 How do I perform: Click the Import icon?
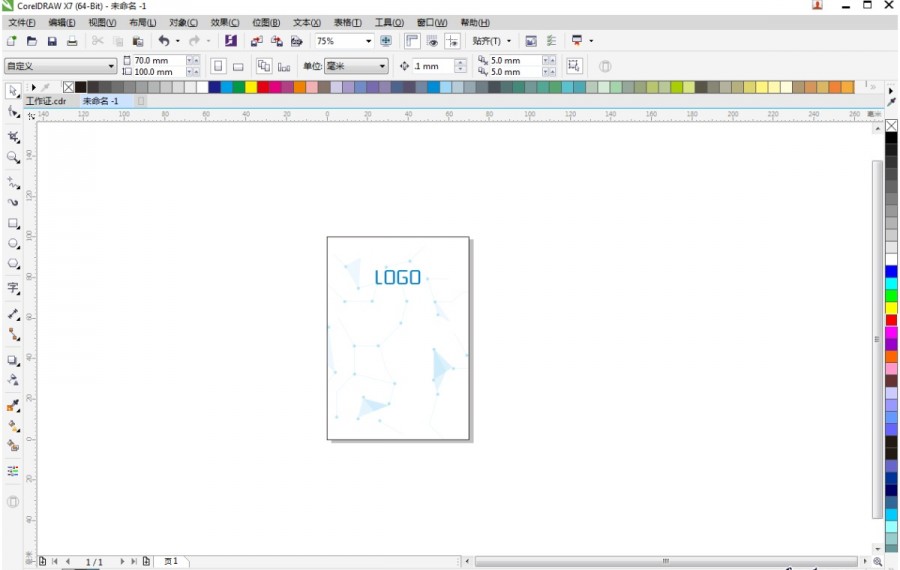pyautogui.click(x=257, y=41)
